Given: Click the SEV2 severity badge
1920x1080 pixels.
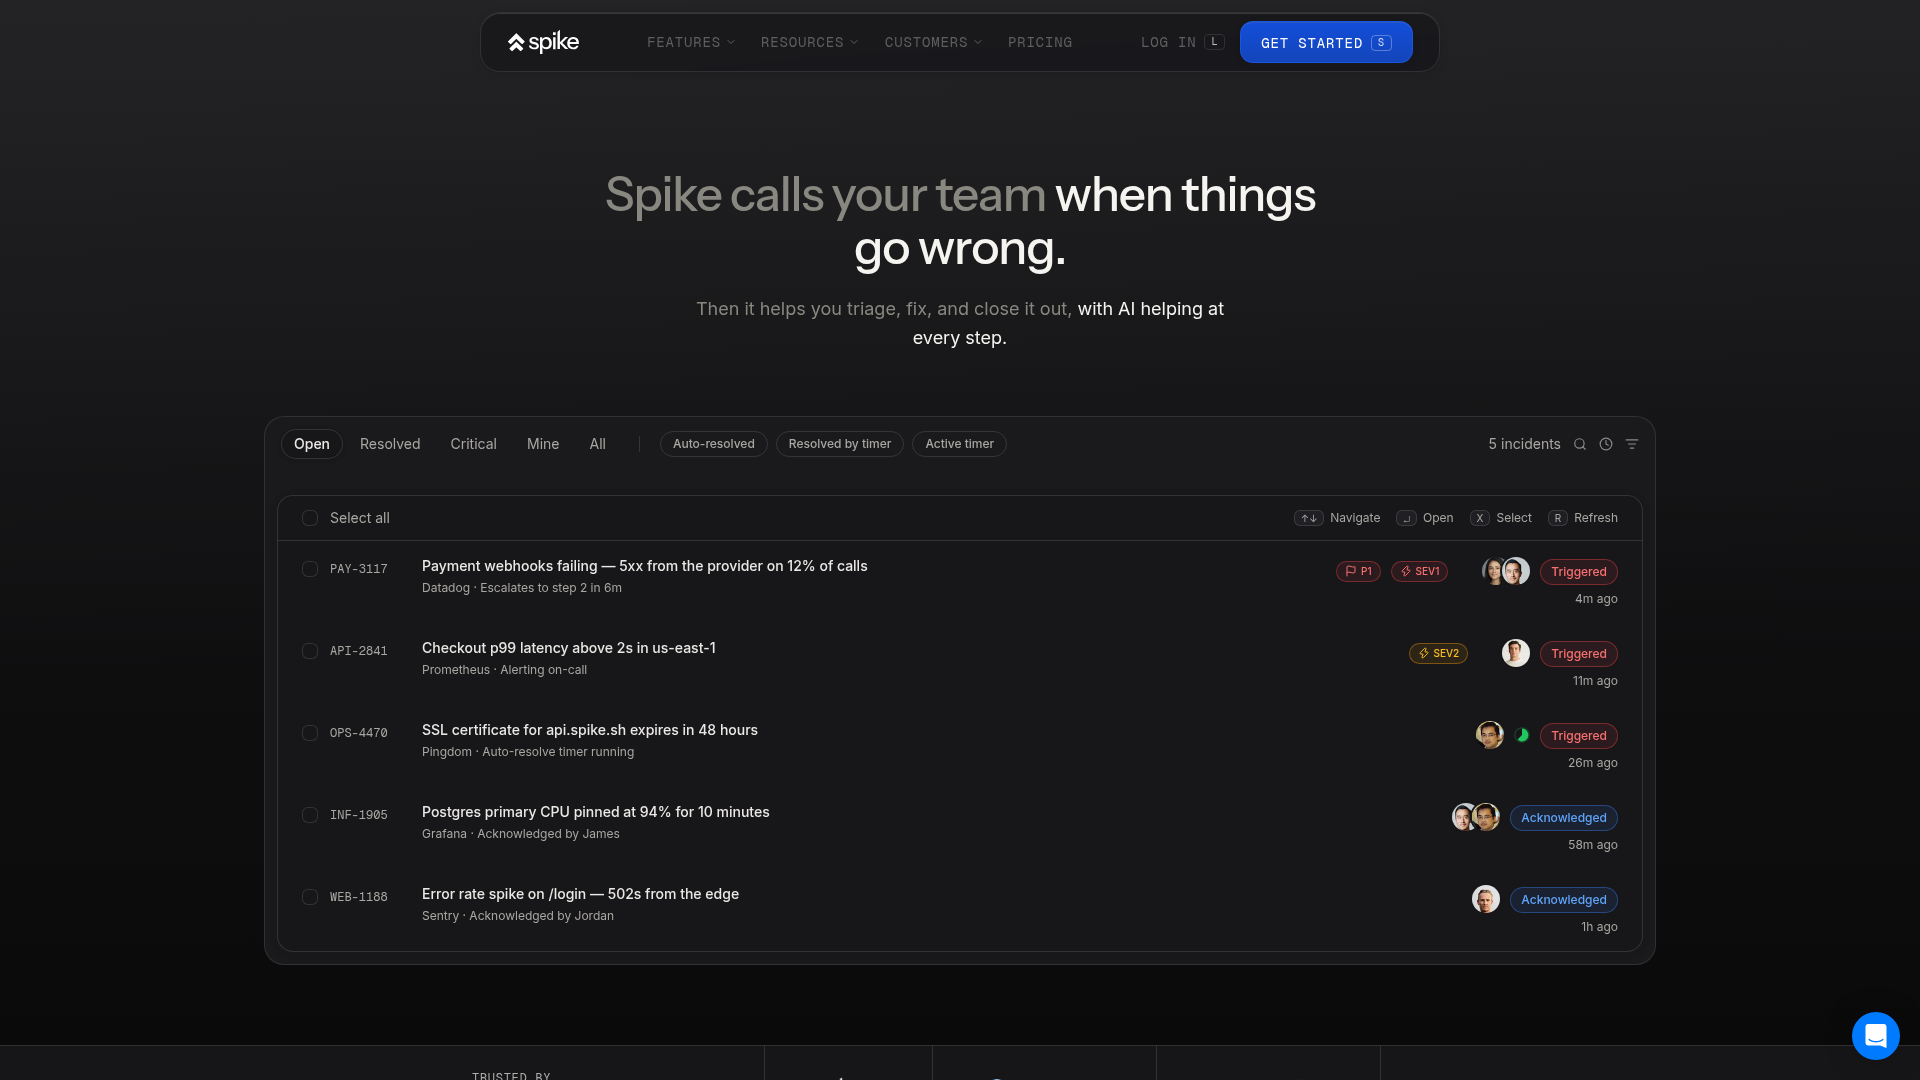Looking at the screenshot, I should point(1438,653).
